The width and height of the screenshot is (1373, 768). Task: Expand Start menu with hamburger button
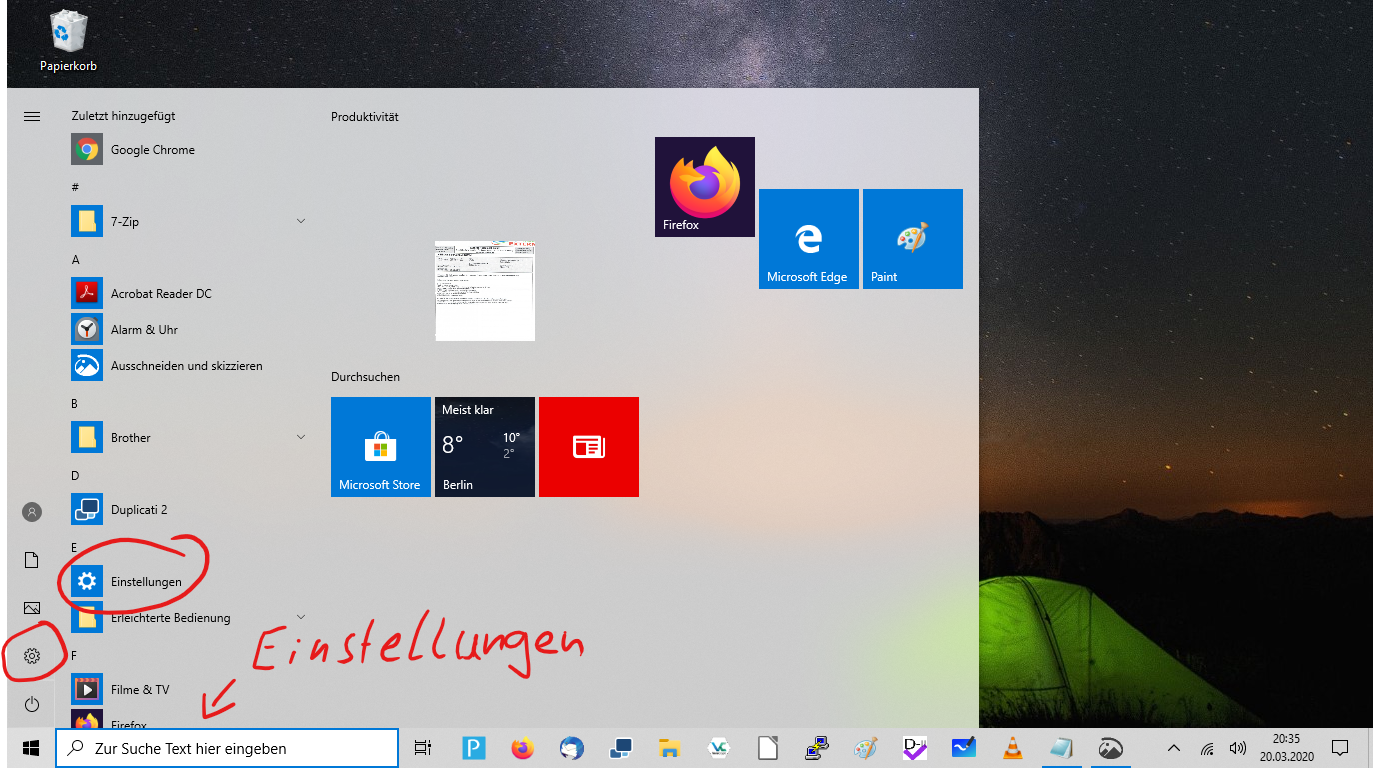click(32, 117)
